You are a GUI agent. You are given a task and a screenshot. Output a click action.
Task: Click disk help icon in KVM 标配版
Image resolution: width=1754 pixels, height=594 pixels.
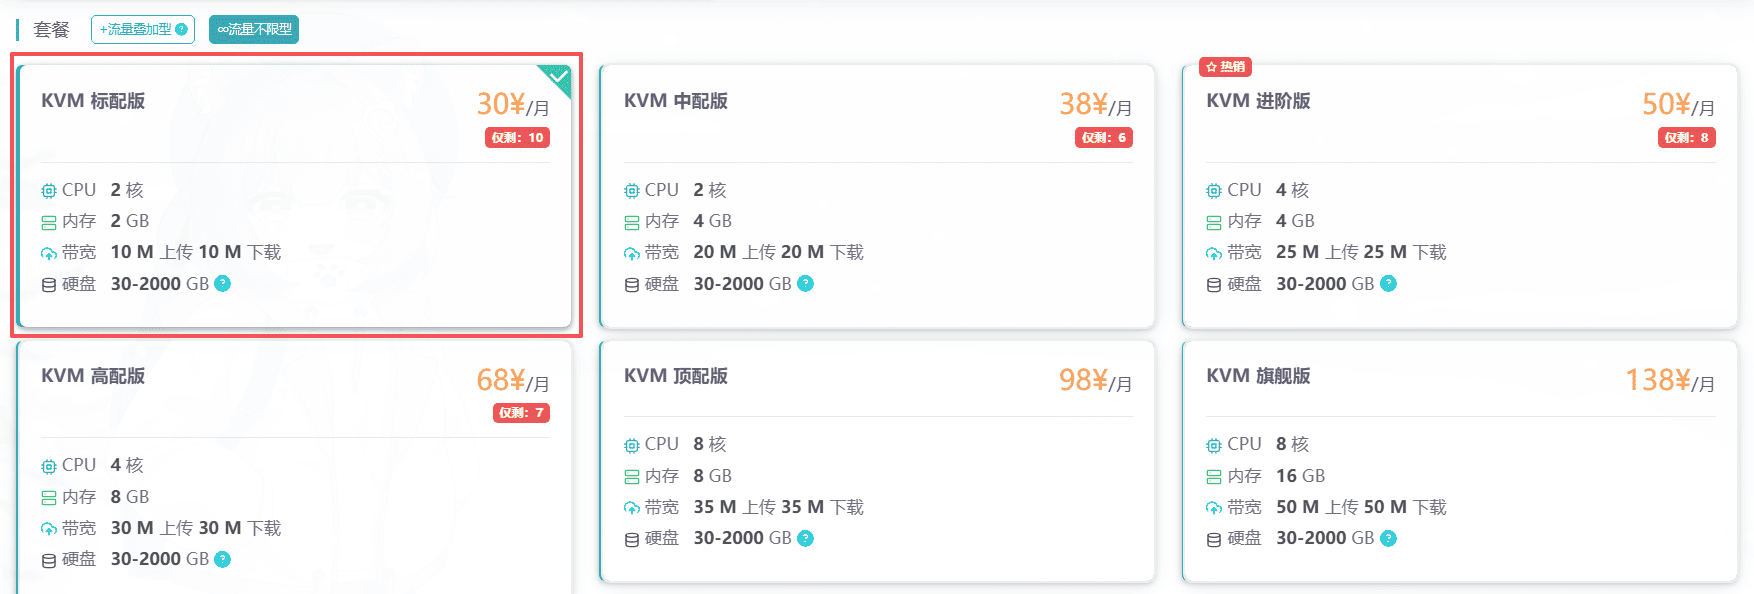[x=223, y=284]
